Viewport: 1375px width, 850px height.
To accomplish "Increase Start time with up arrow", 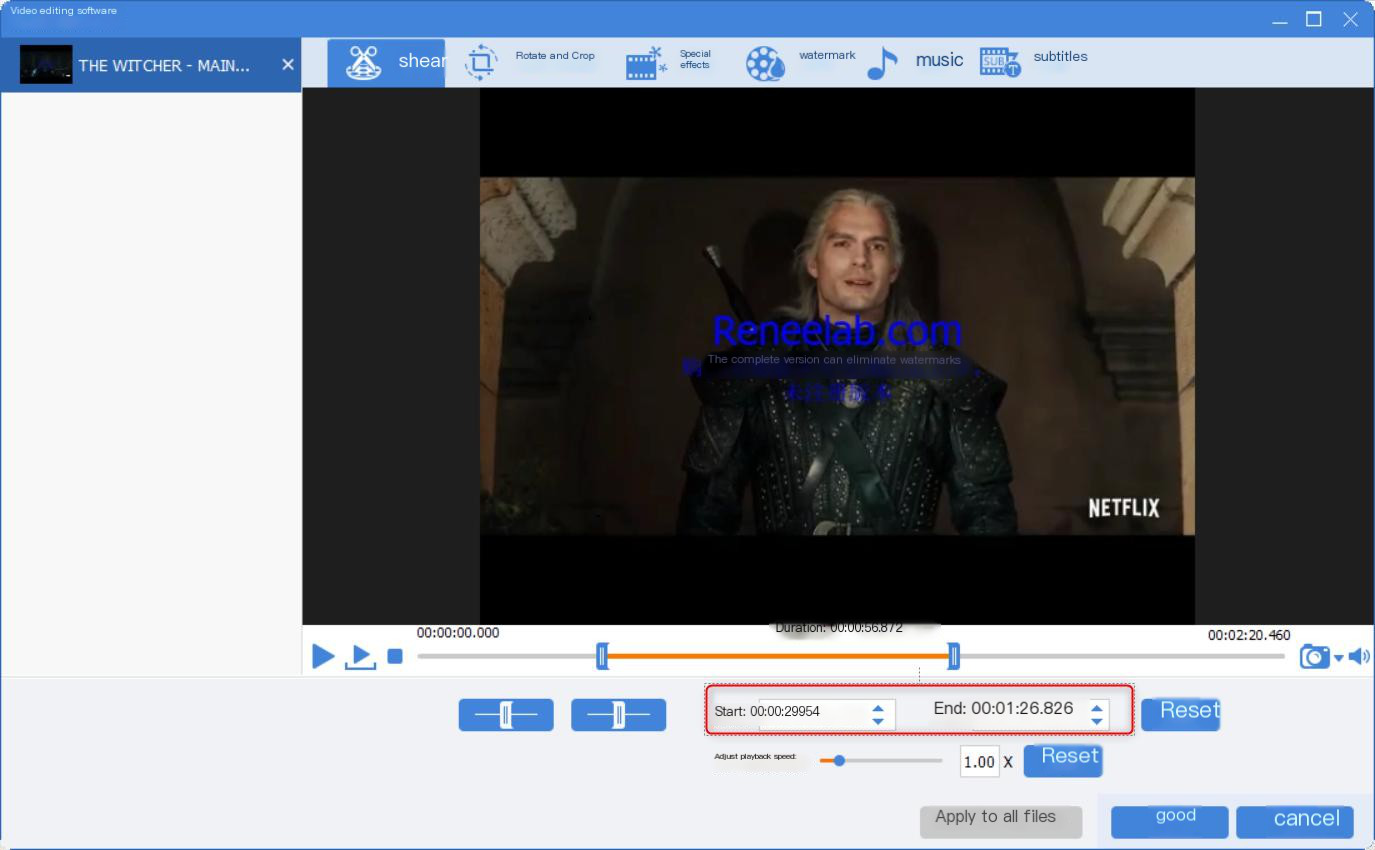I will (x=878, y=708).
